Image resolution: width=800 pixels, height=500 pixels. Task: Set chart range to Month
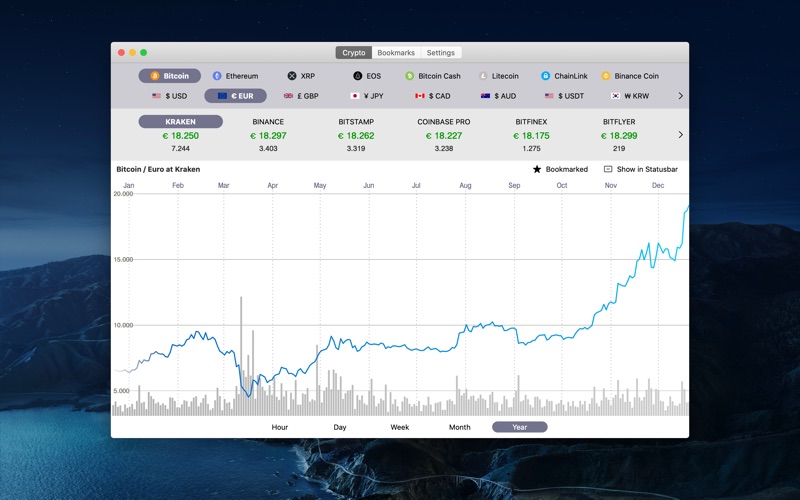click(460, 427)
